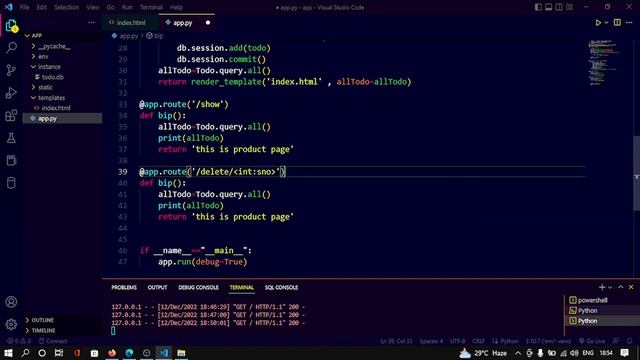This screenshot has height=360, width=640.
Task: Switch to the PROBLEMS panel tab
Action: tap(124, 287)
